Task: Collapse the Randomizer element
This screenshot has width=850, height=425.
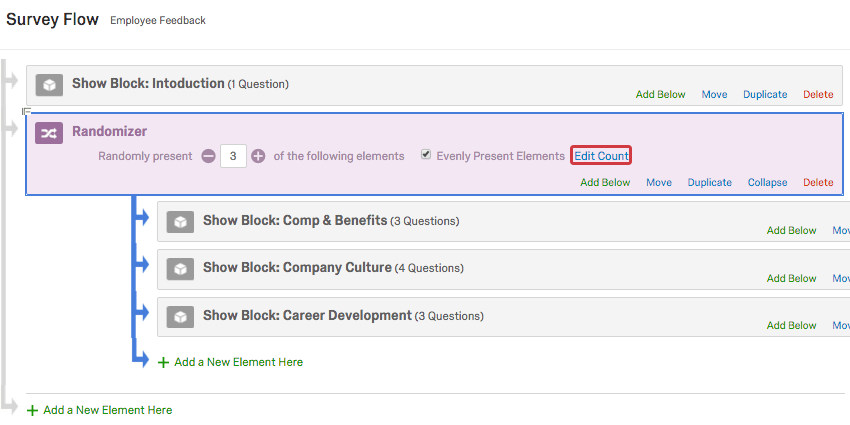Action: point(767,183)
